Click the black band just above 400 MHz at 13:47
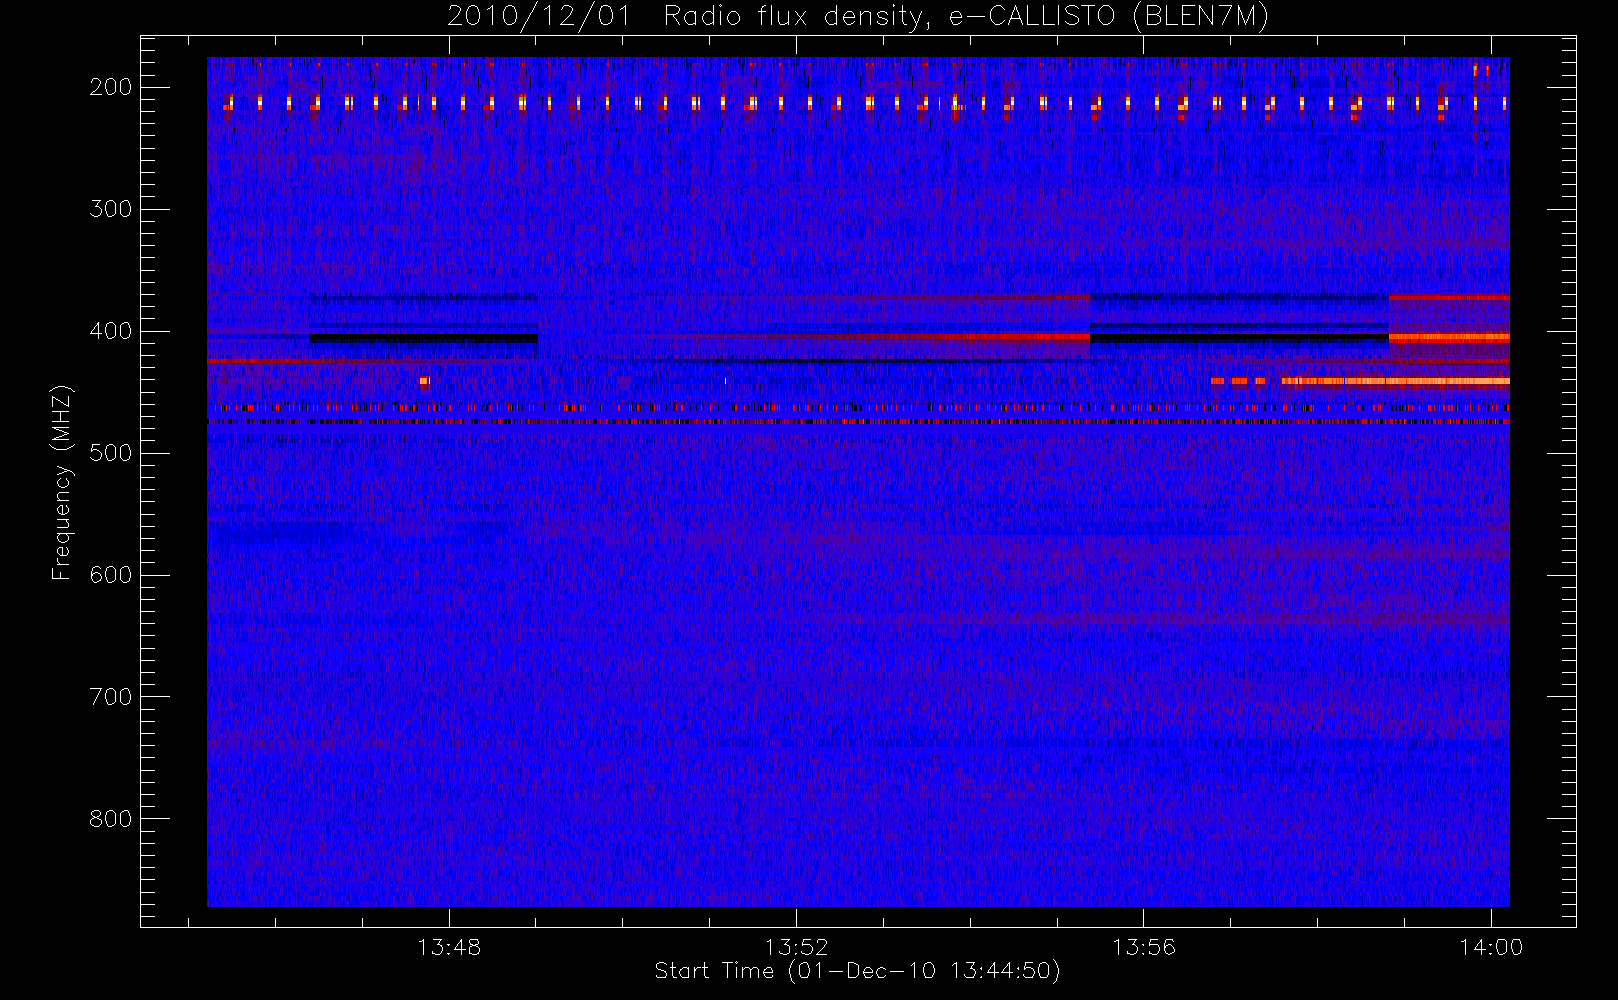The width and height of the screenshot is (1618, 1000). pyautogui.click(x=424, y=339)
